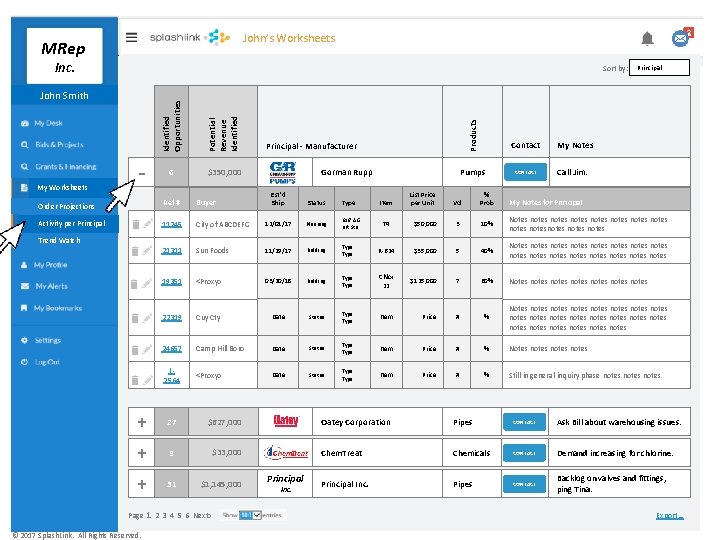The width and height of the screenshot is (720, 540).
Task: Click 'Ask Bill about warehousing issues.' note
Action: coord(619,422)
